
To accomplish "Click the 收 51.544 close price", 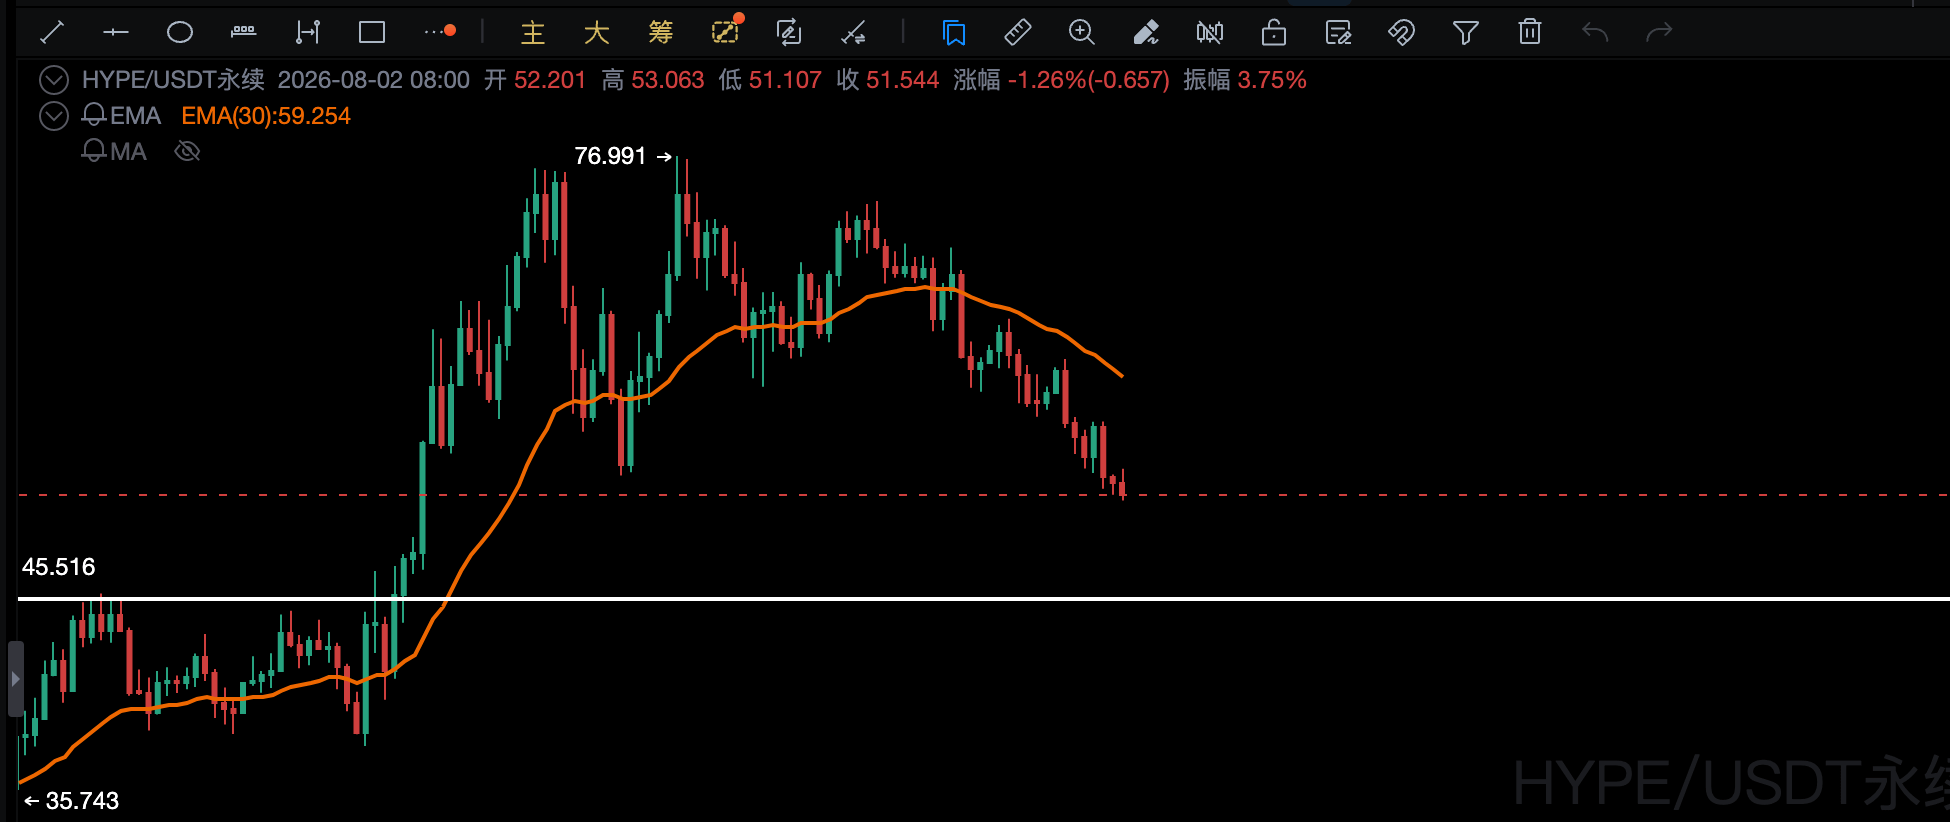I will pos(888,80).
